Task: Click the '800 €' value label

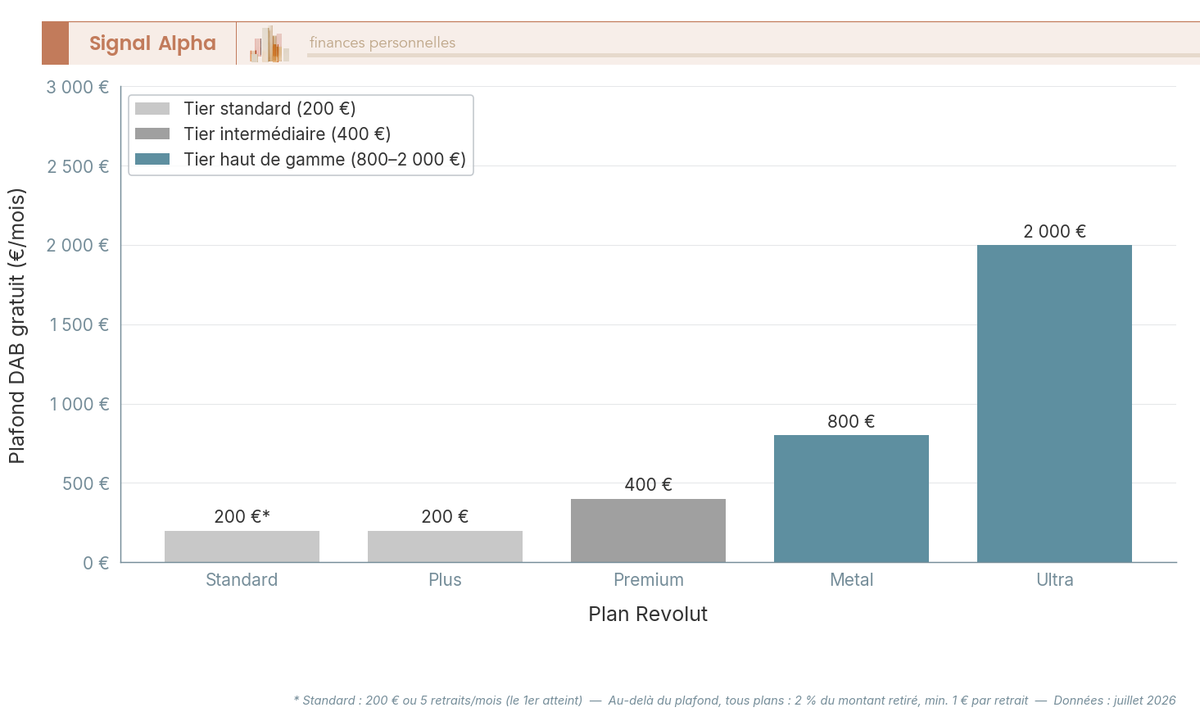Action: pos(851,422)
